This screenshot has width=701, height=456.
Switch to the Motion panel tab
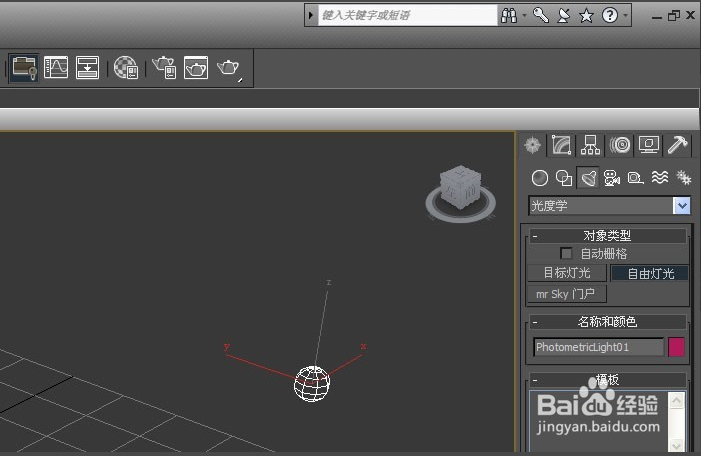(x=620, y=145)
